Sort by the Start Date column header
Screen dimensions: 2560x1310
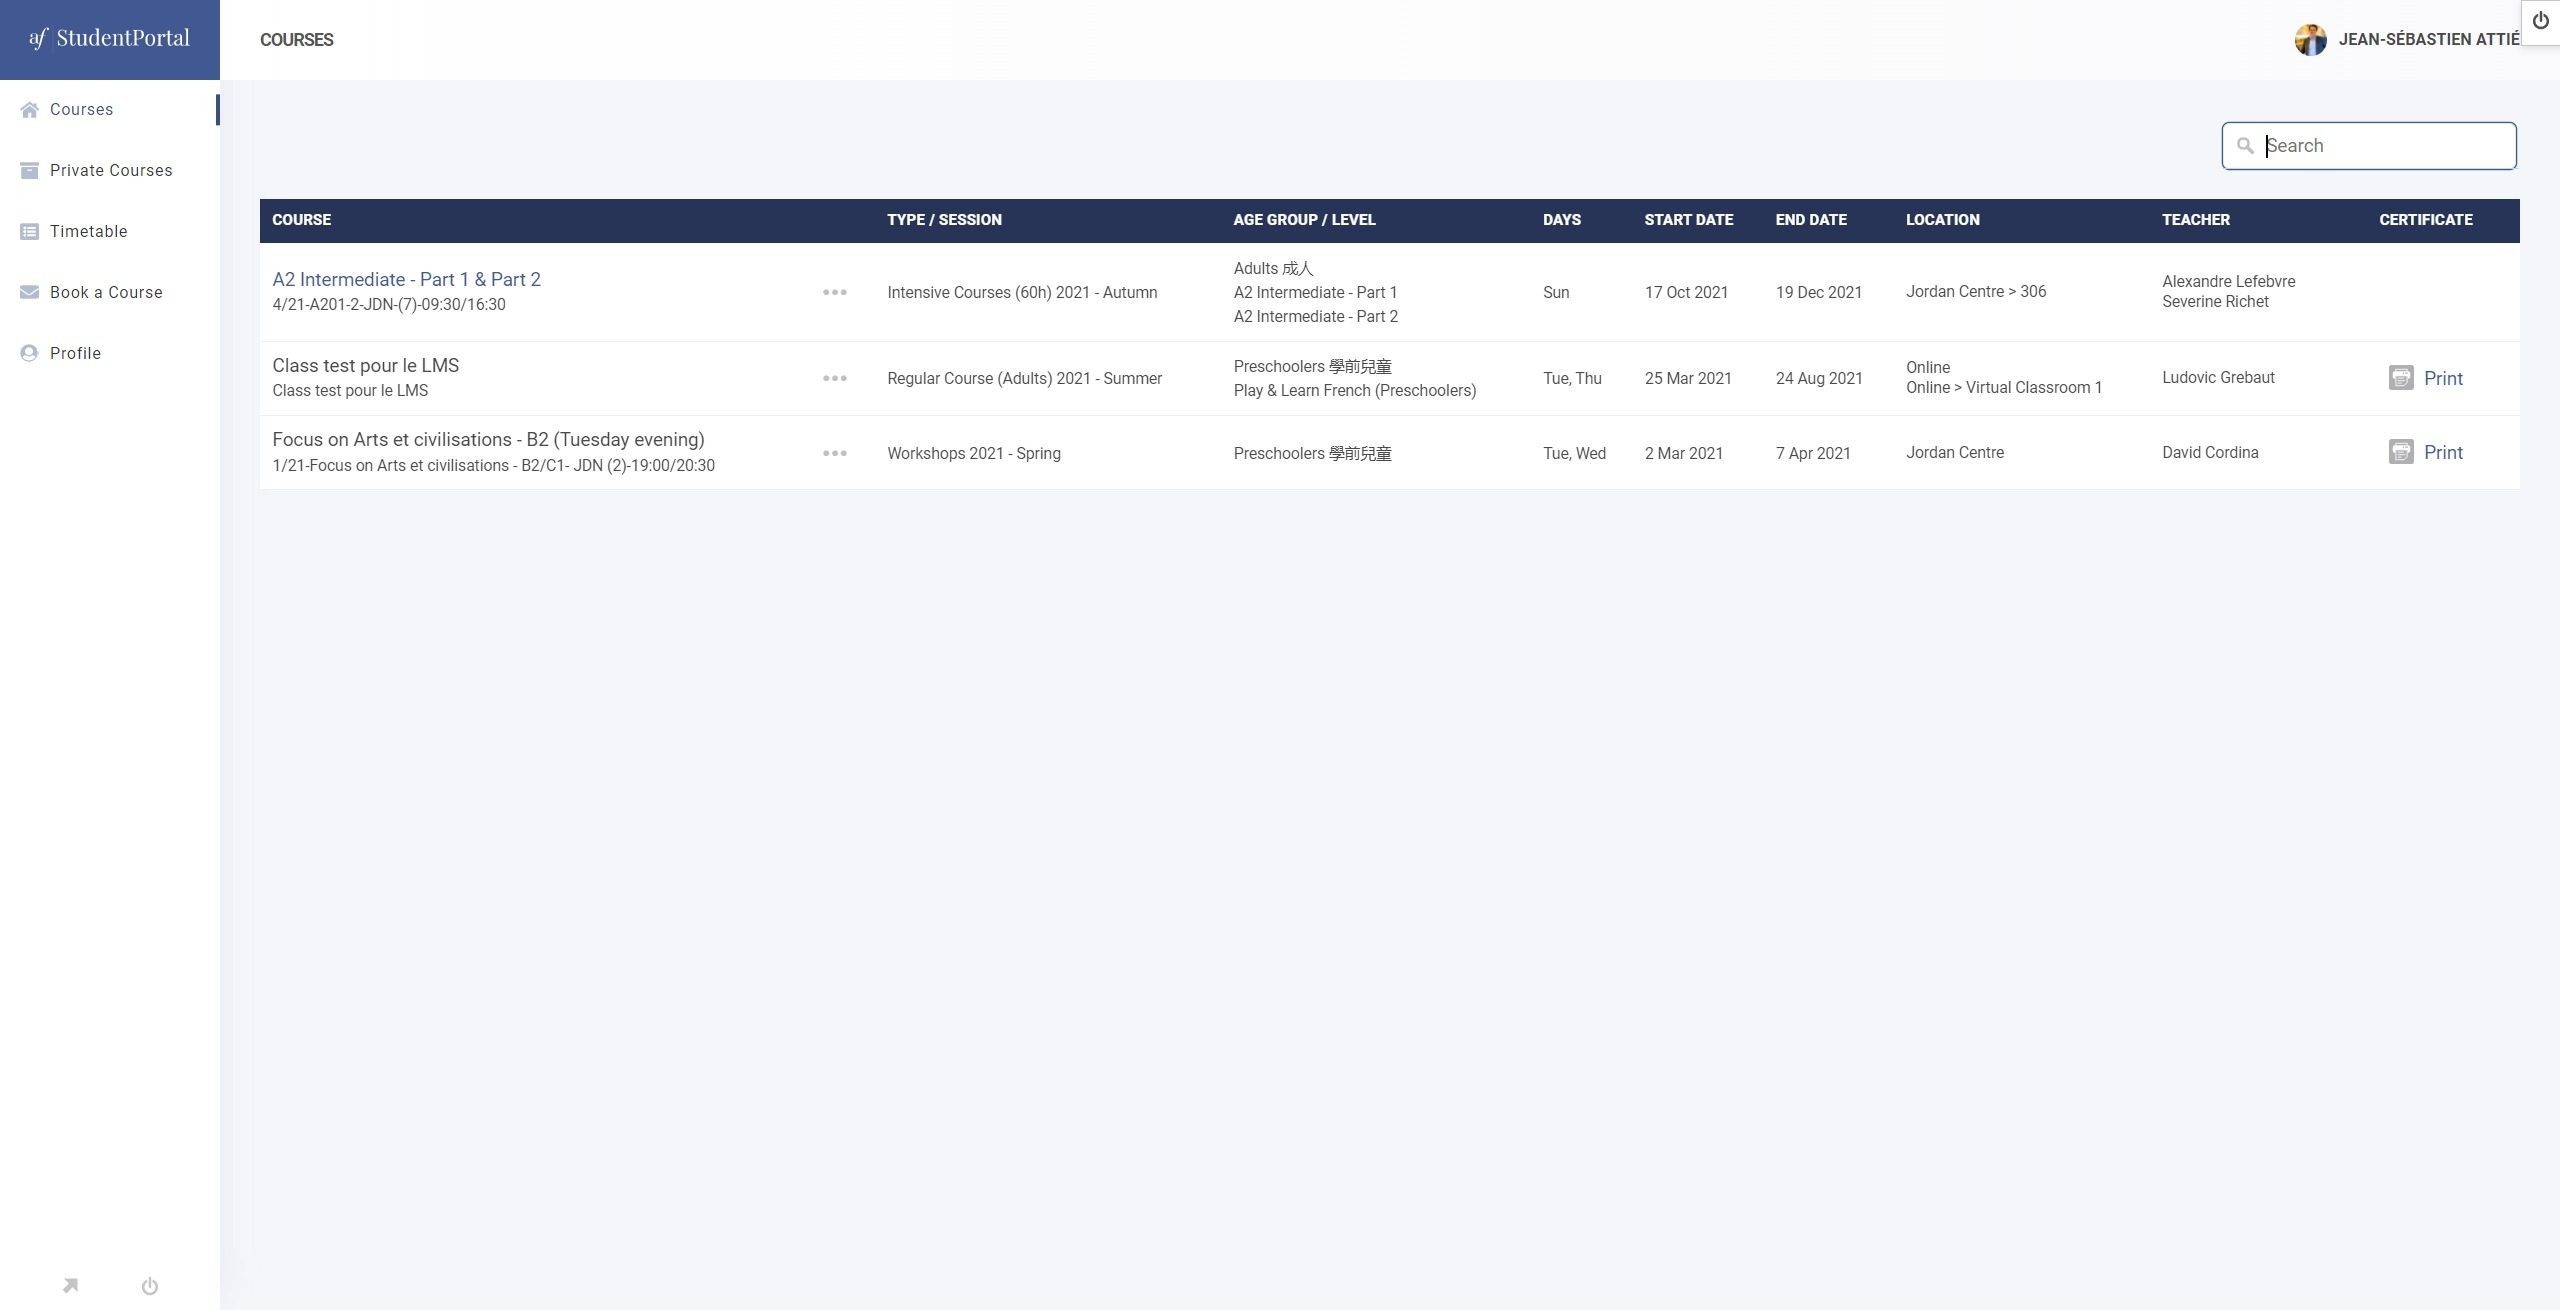(x=1688, y=220)
